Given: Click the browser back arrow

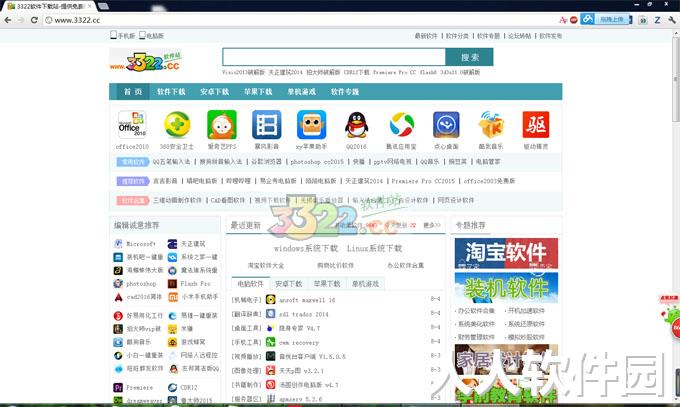Looking at the screenshot, I should pyautogui.click(x=7, y=20).
